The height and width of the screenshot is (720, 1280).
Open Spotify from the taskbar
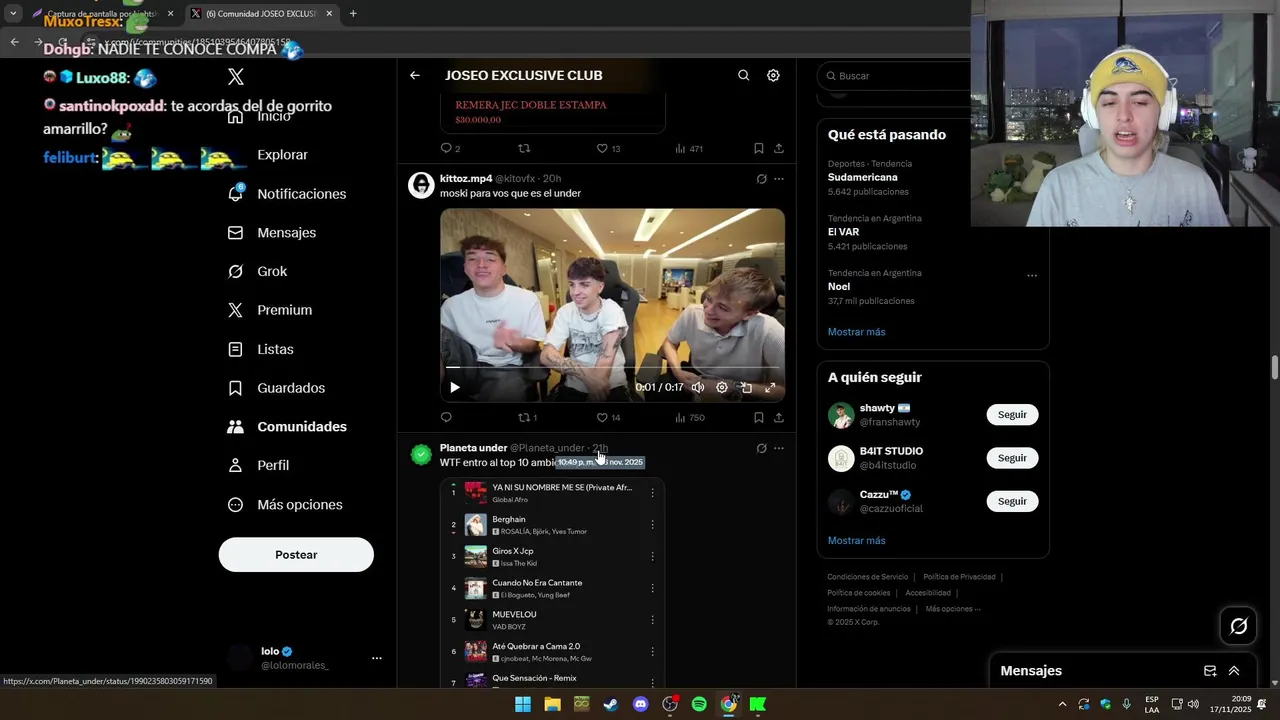(x=699, y=704)
